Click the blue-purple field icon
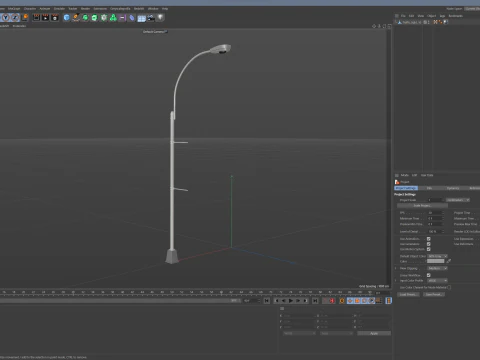The height and width of the screenshot is (360, 480). (132, 17)
